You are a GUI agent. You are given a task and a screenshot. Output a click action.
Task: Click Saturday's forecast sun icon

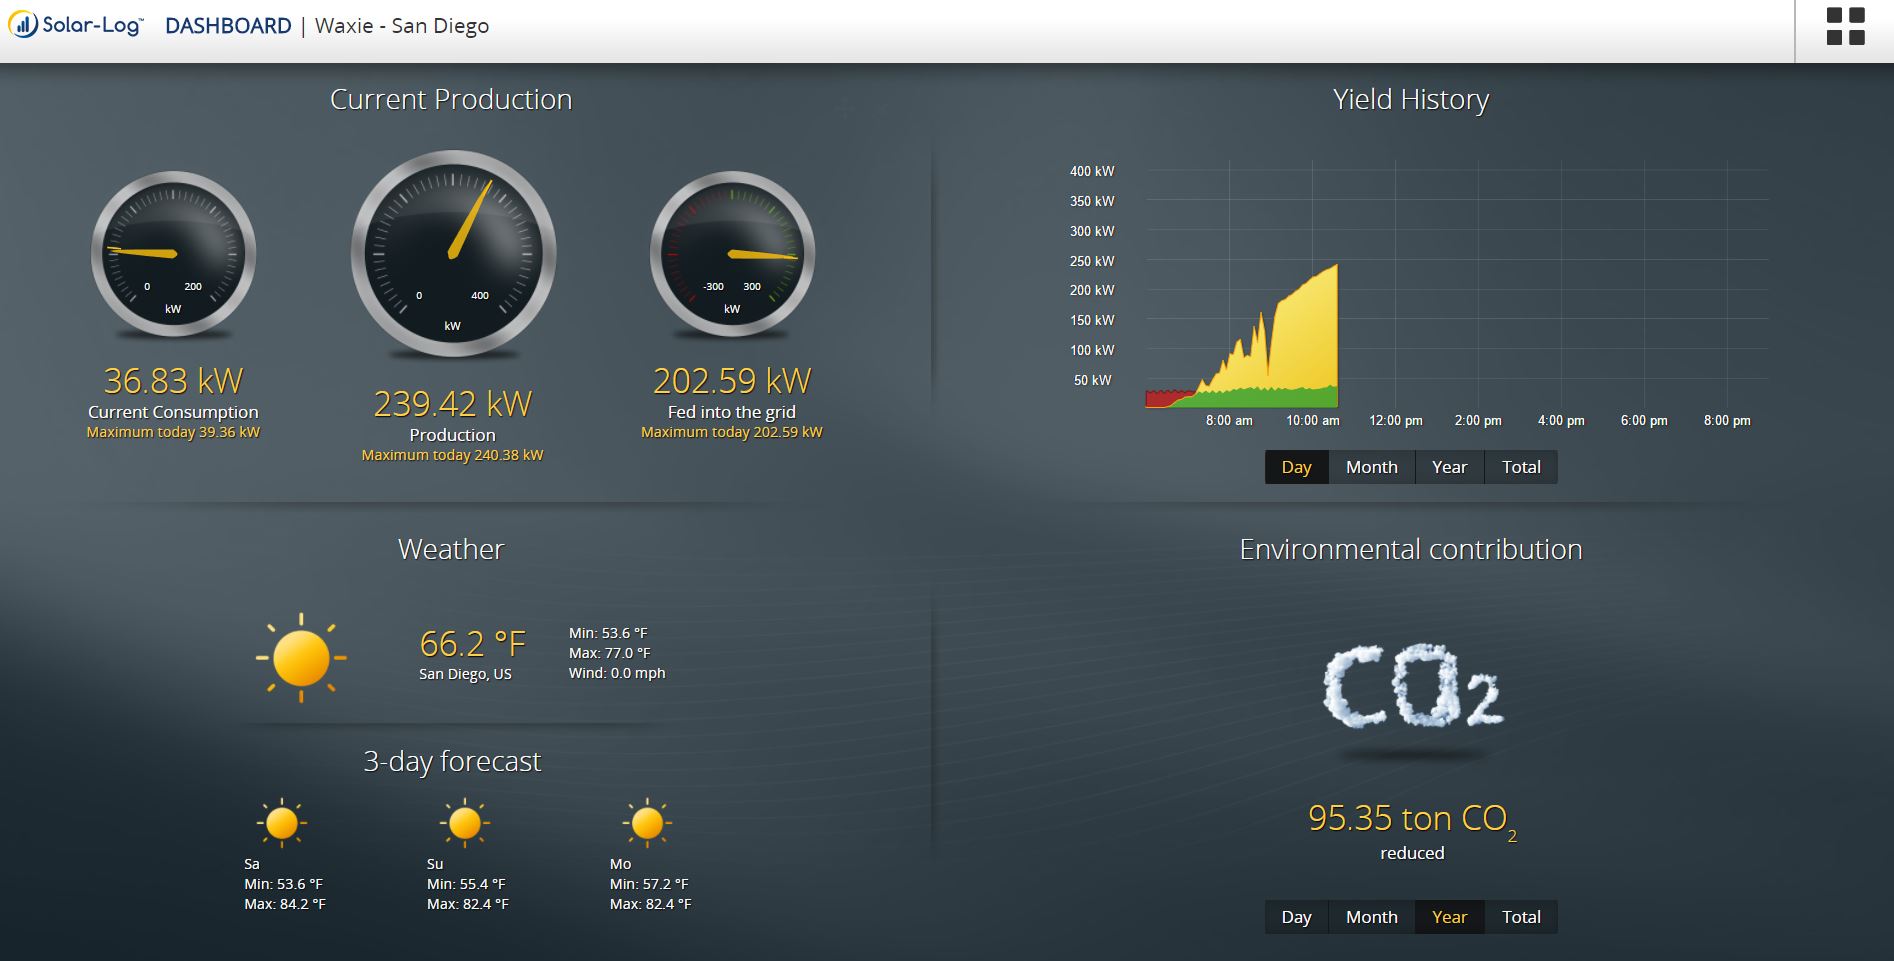(x=282, y=823)
